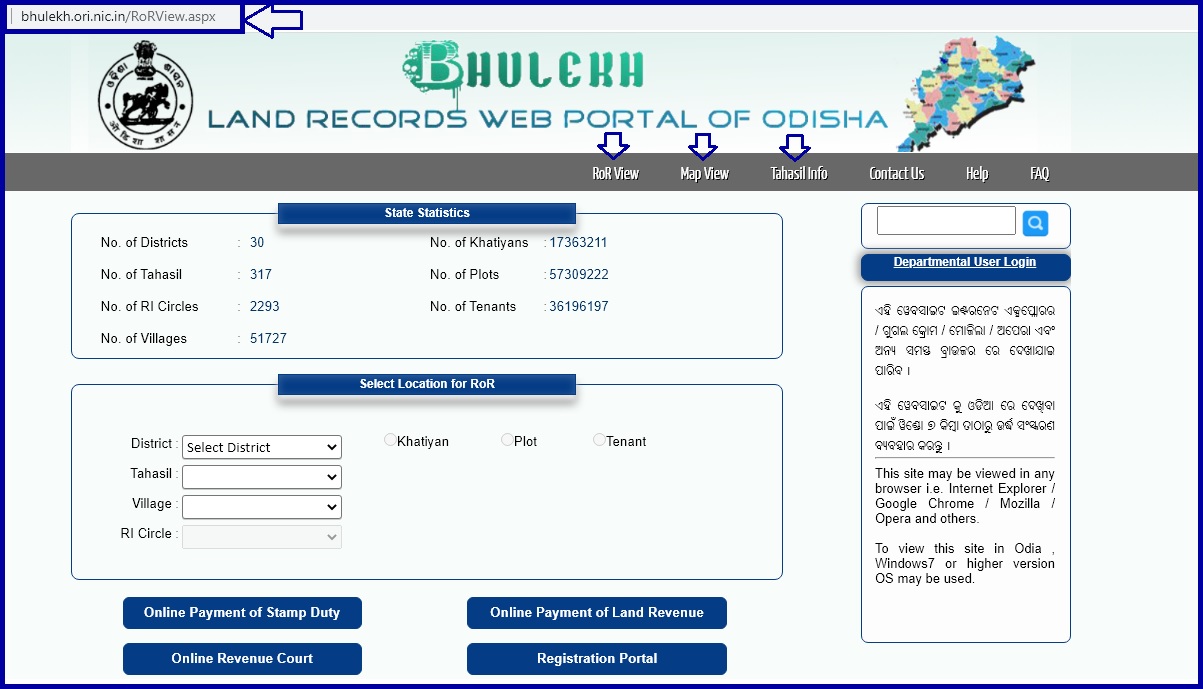
Task: Choose the Tenant radio option
Action: click(x=599, y=440)
